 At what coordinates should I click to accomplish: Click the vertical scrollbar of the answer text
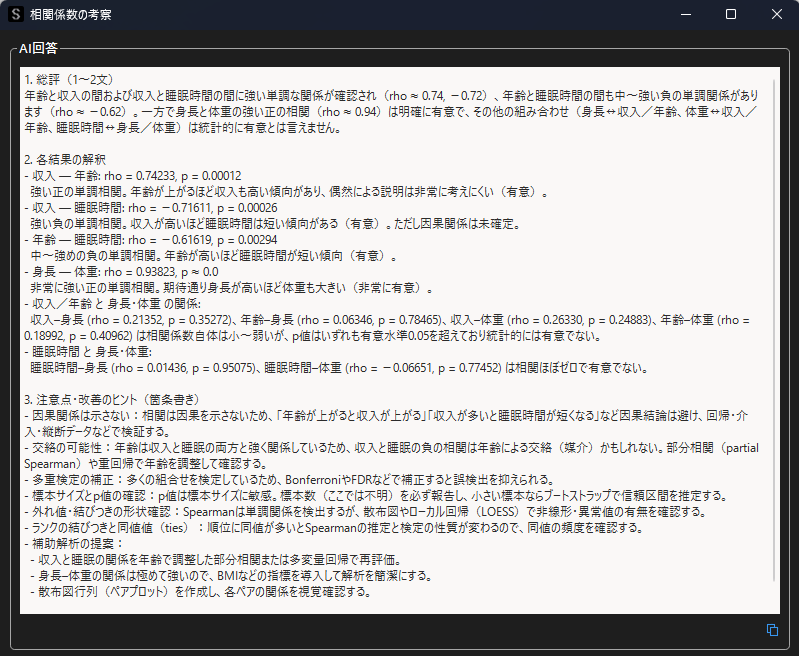(774, 330)
